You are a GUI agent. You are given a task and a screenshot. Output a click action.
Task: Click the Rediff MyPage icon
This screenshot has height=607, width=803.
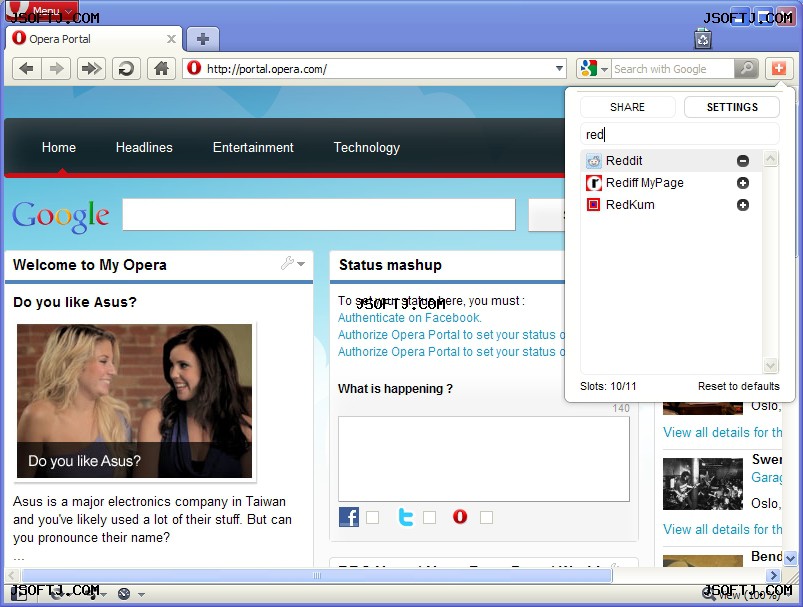pos(594,183)
